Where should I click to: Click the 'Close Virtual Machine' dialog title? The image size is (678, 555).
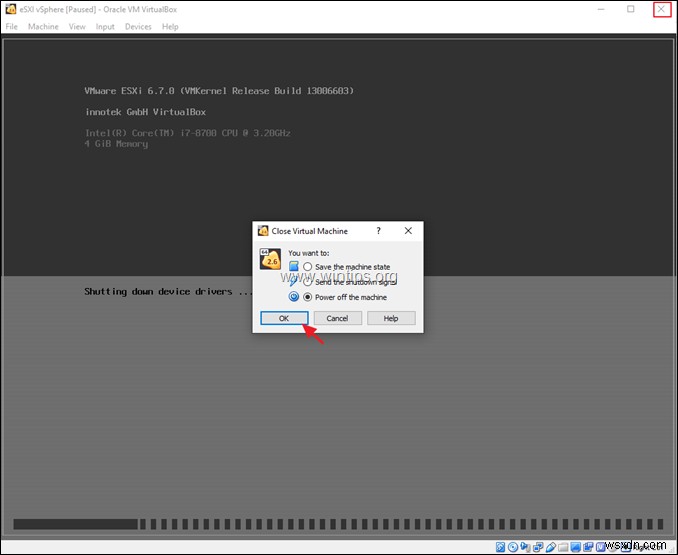310,231
